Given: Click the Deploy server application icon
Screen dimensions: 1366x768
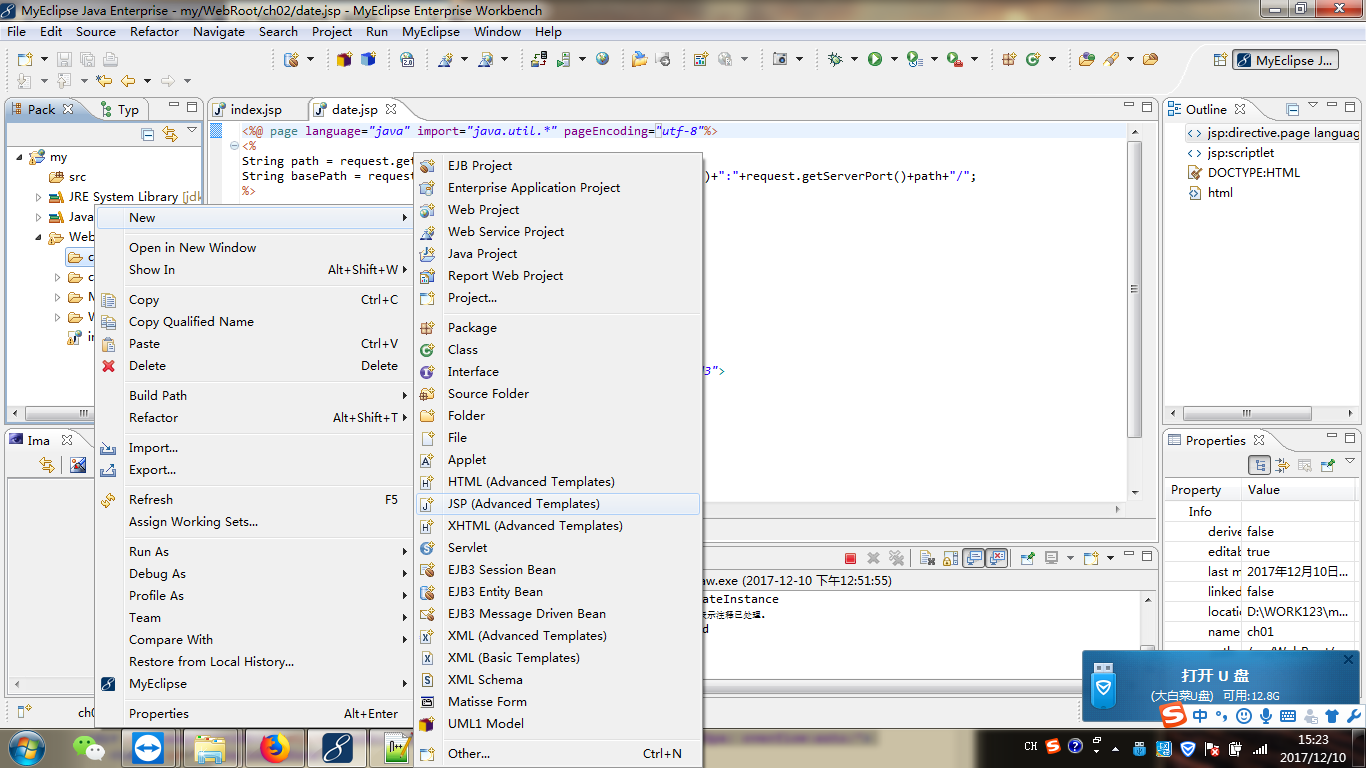Looking at the screenshot, I should point(539,60).
